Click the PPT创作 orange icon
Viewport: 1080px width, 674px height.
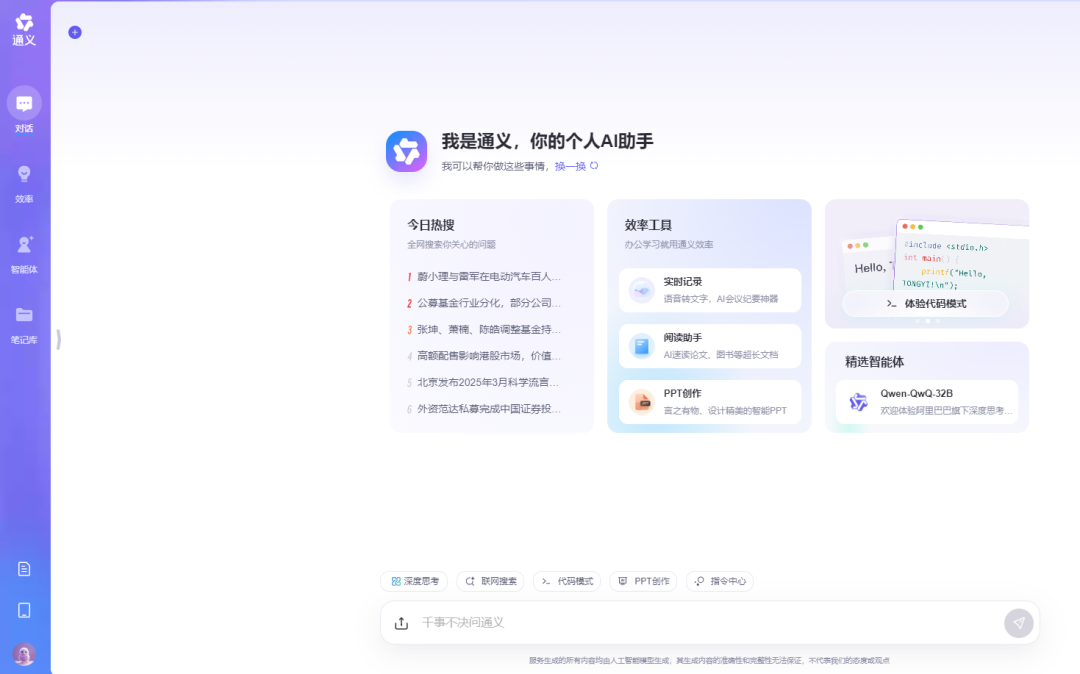[x=641, y=402]
